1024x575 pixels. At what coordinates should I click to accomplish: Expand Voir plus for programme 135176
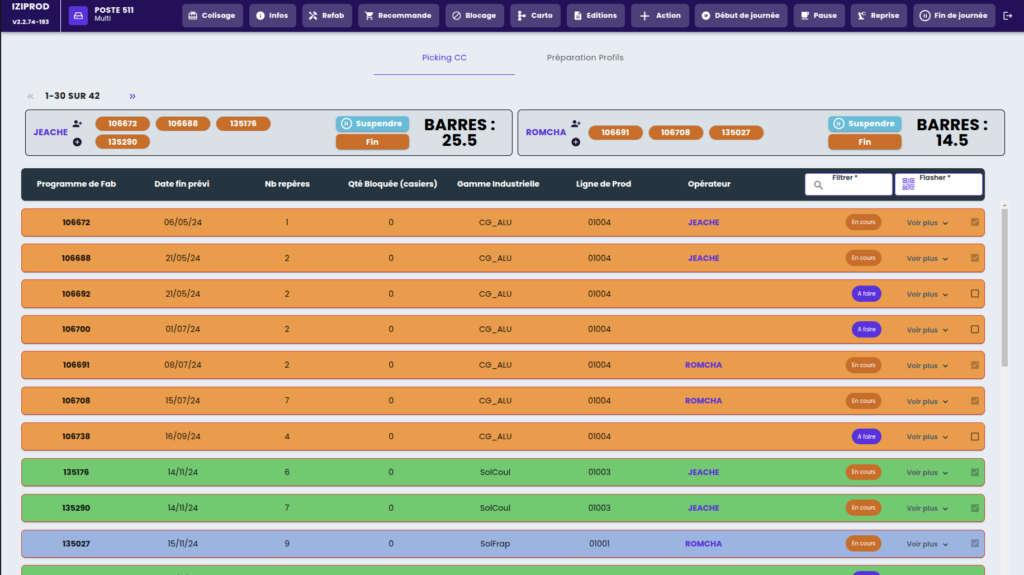927,472
